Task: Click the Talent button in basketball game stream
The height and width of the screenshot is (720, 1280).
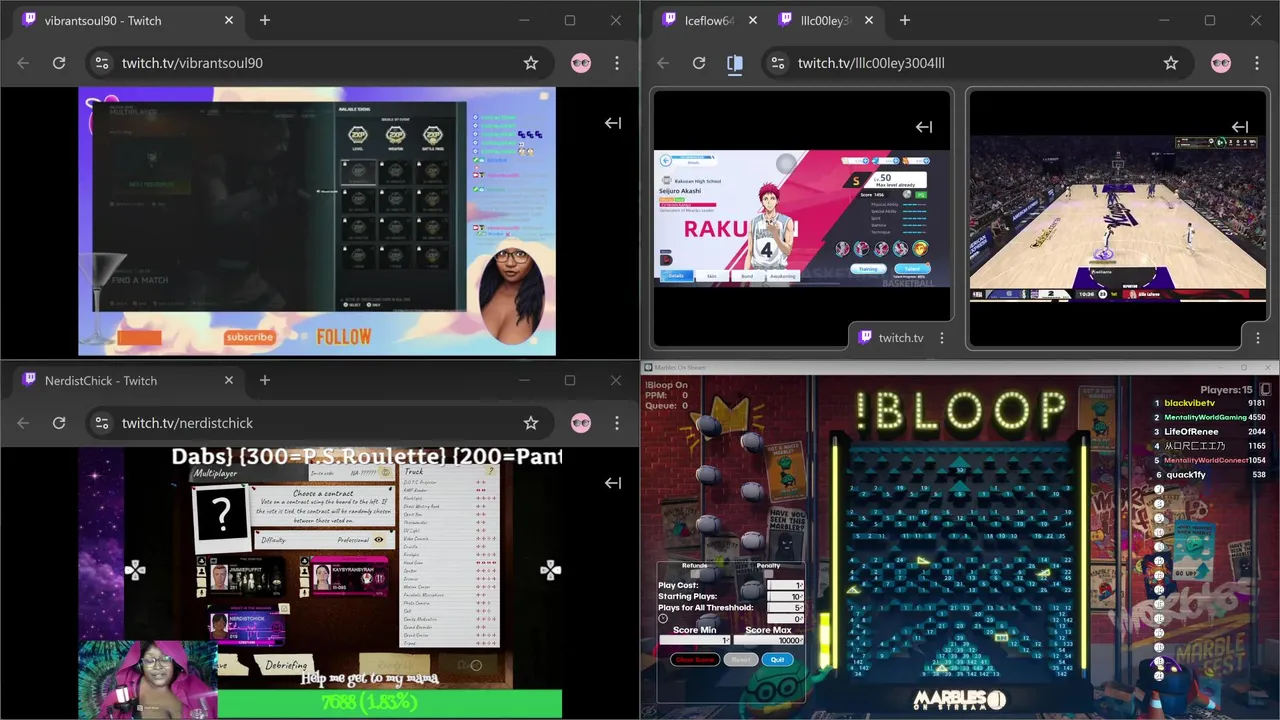Action: click(x=912, y=269)
